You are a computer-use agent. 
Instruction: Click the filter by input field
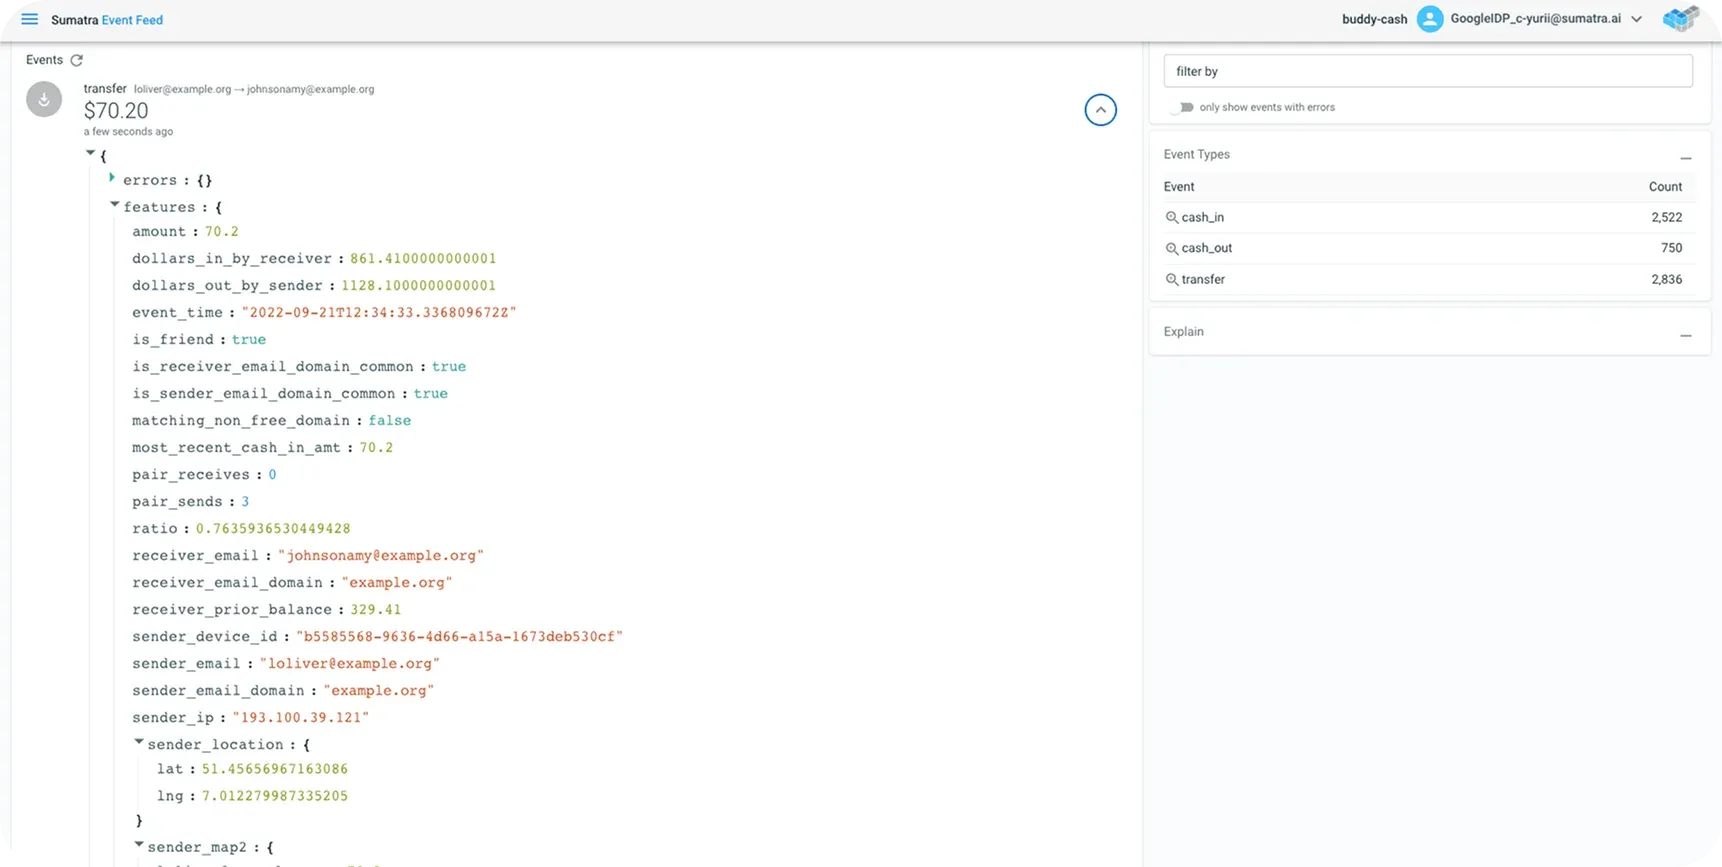1427,71
